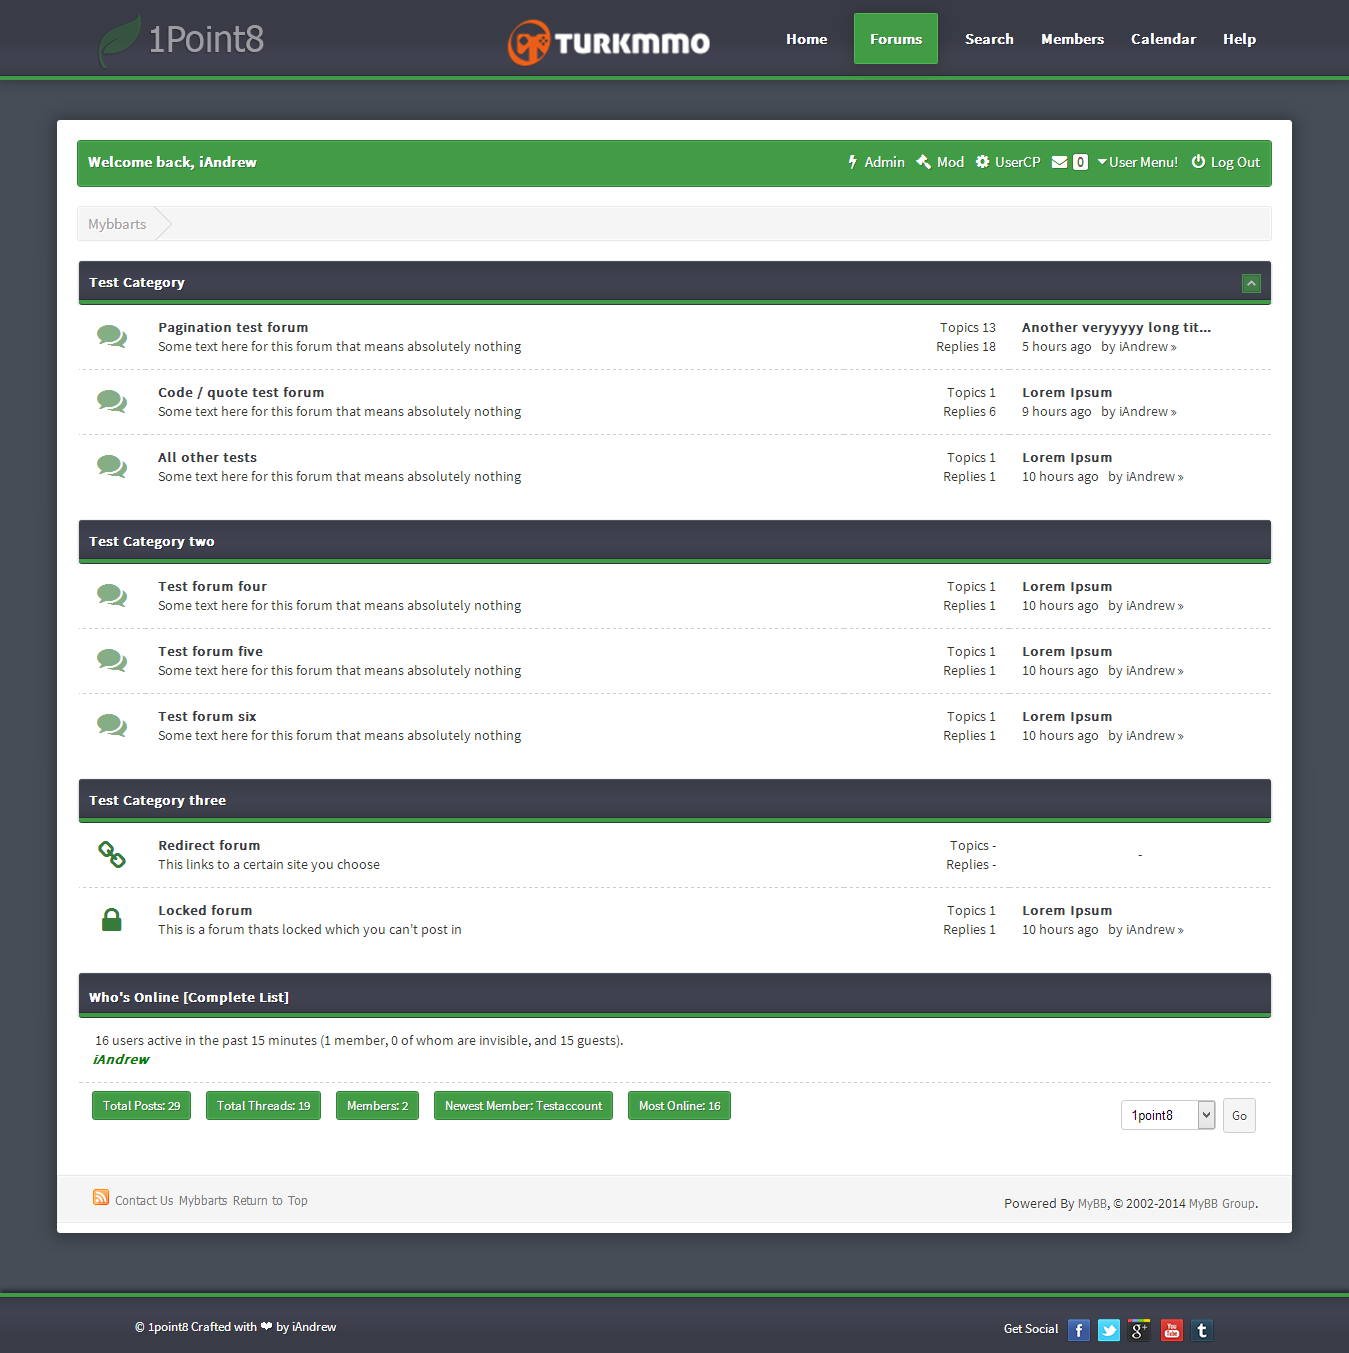This screenshot has width=1349, height=1353.
Task: Click the Locked forum padlock icon
Action: coord(112,920)
